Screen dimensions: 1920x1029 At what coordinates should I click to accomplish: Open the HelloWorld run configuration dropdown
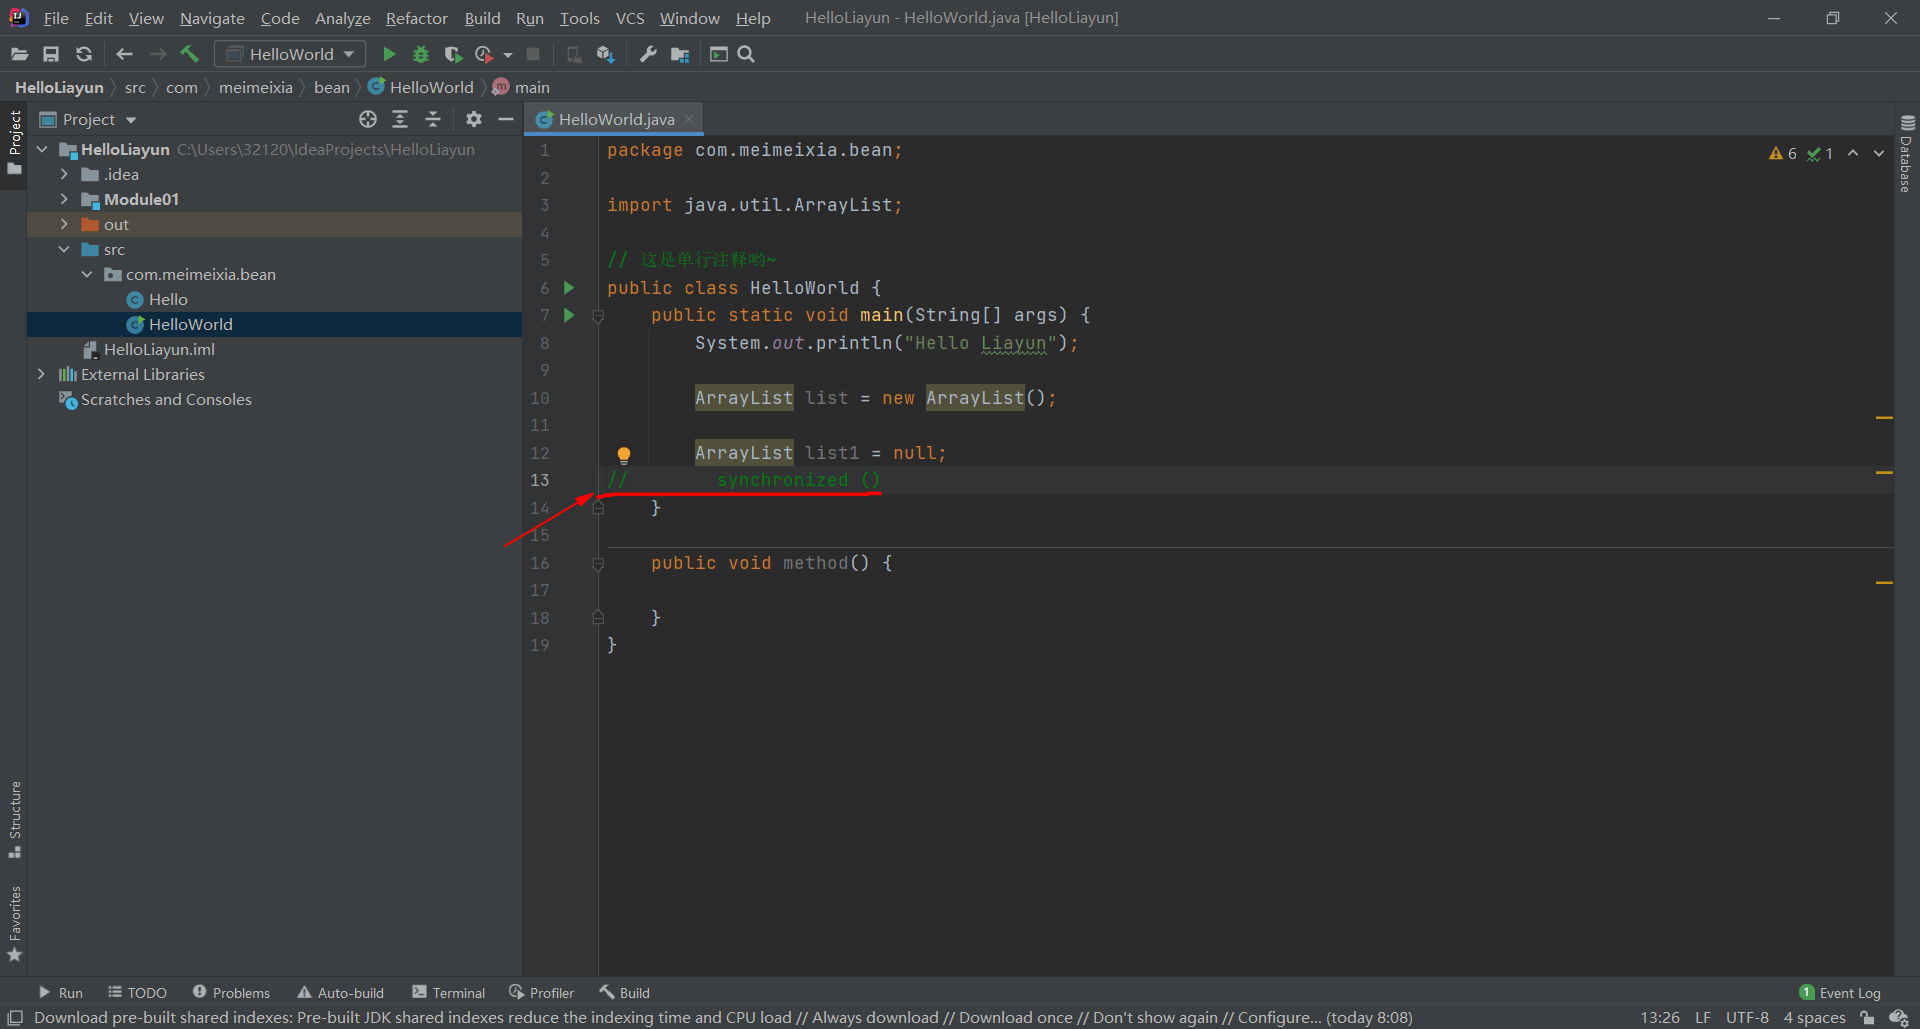coord(290,54)
